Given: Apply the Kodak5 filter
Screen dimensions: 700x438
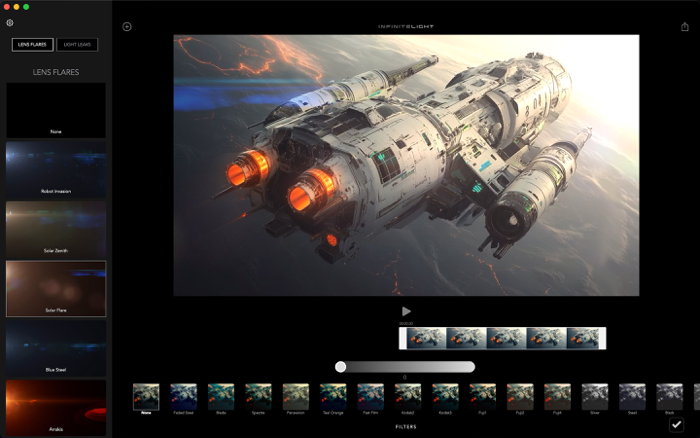Looking at the screenshot, I should [x=445, y=396].
